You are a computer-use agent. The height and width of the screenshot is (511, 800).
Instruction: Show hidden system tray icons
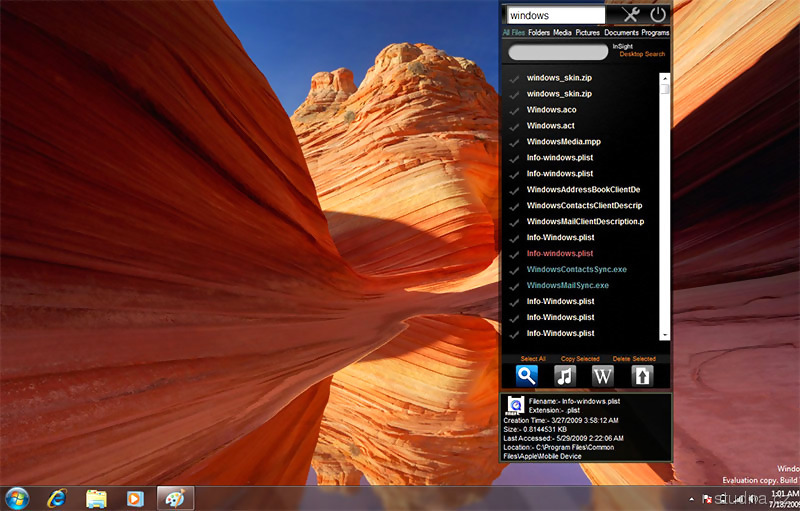[x=691, y=499]
